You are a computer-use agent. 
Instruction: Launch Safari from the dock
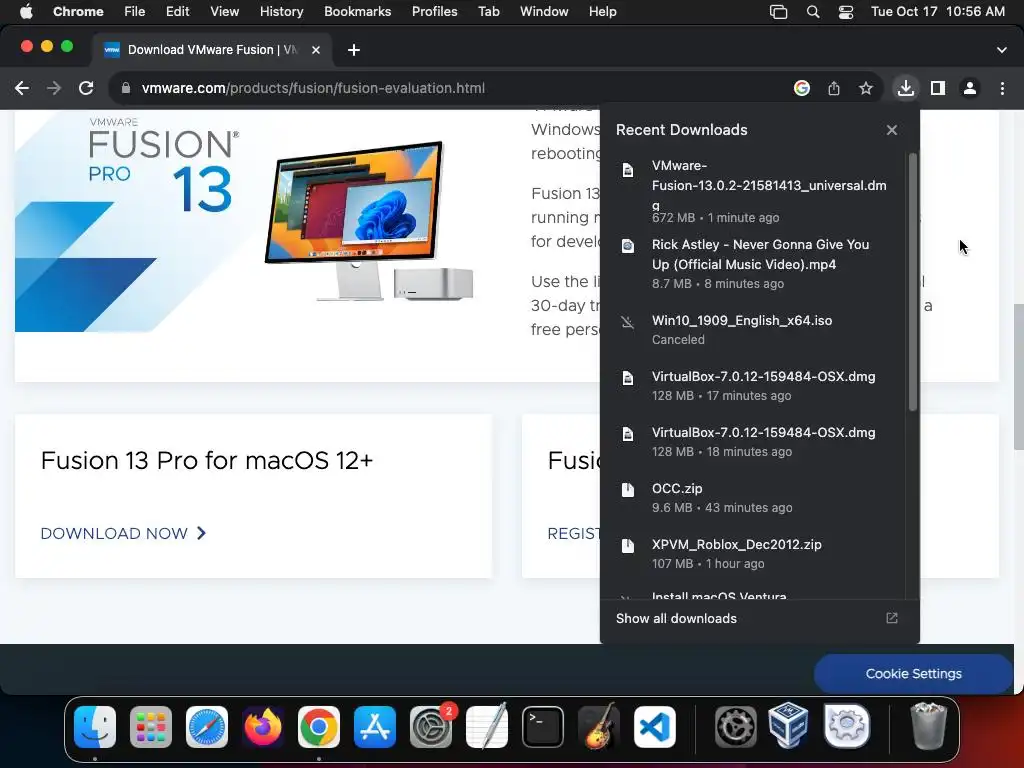tap(207, 726)
